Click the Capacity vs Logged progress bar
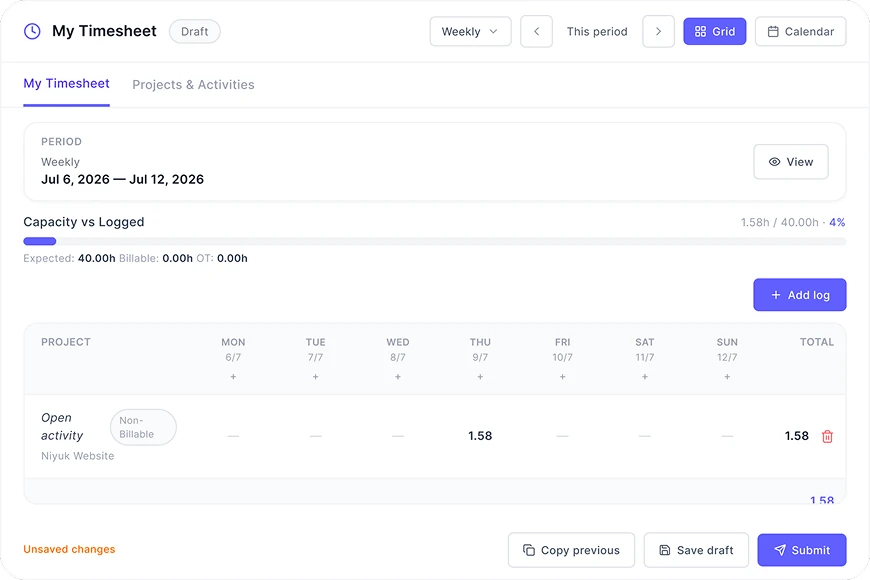The image size is (870, 580). click(x=435, y=241)
